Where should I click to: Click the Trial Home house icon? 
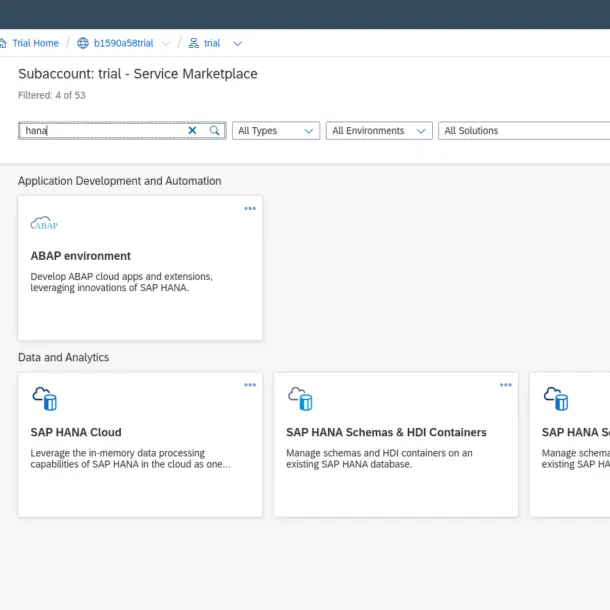pos(3,43)
